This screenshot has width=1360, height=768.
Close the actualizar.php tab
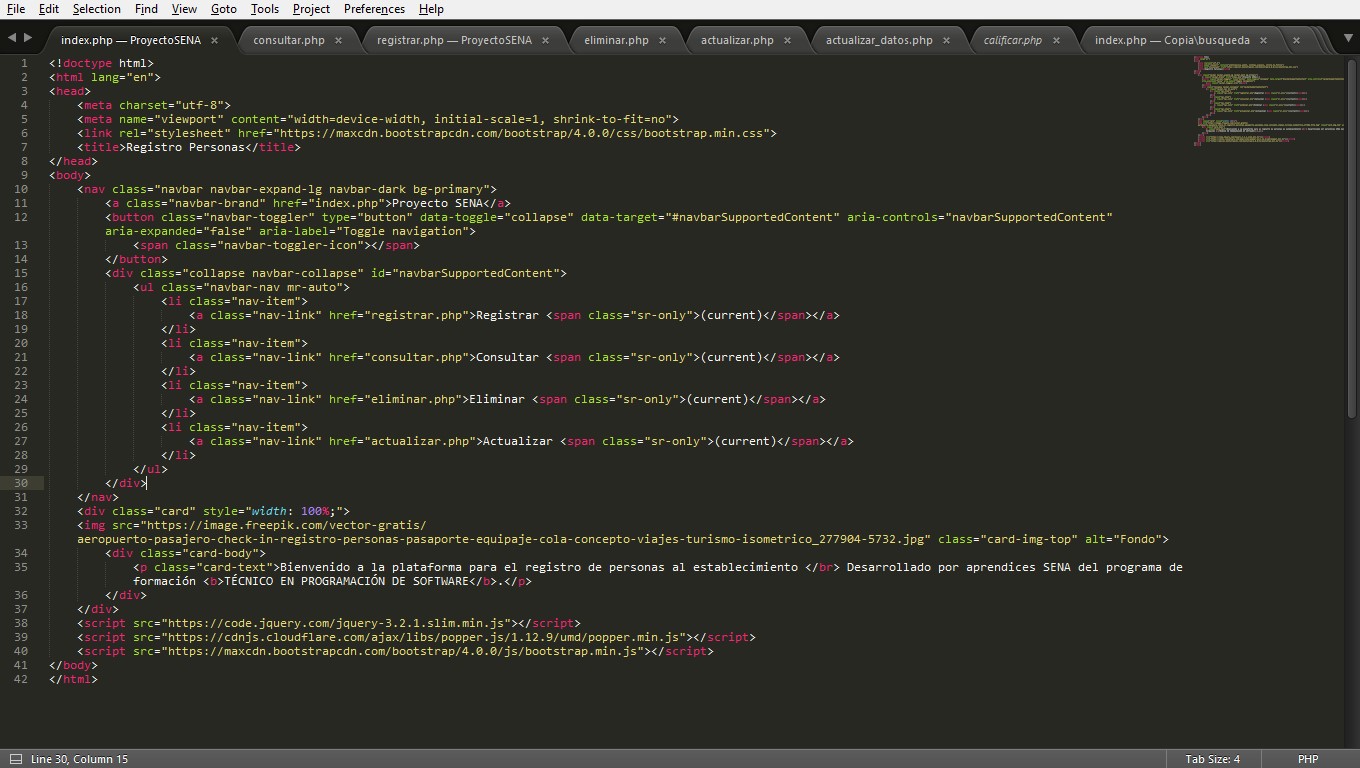787,40
